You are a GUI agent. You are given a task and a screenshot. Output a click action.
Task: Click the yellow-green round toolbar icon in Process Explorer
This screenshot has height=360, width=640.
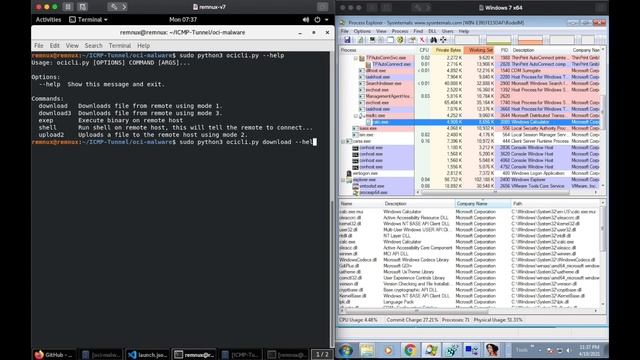pos(400,40)
